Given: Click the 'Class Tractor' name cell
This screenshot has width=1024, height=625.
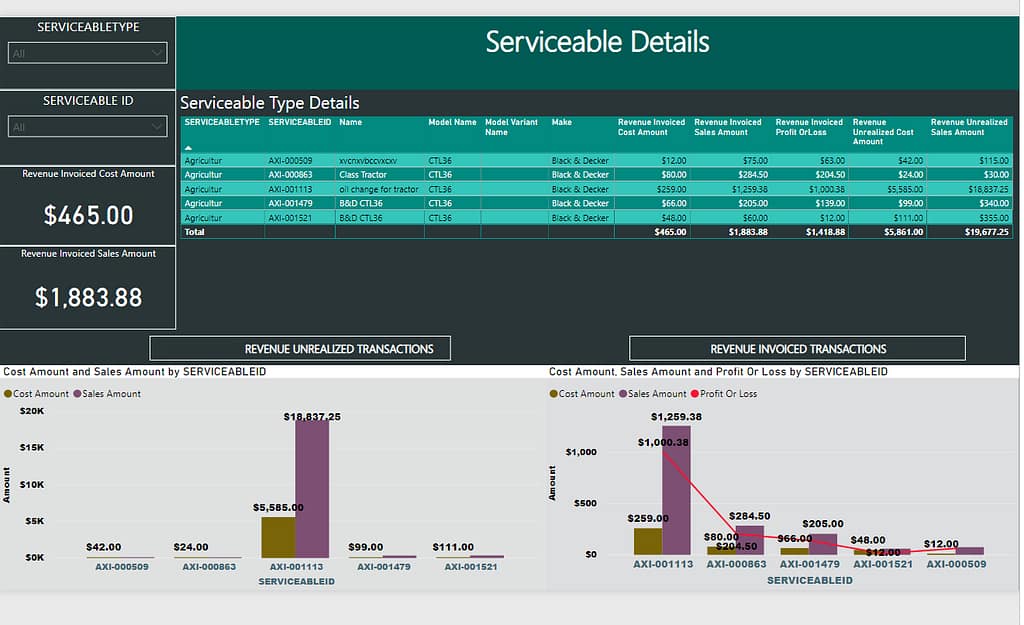Looking at the screenshot, I should 363,175.
